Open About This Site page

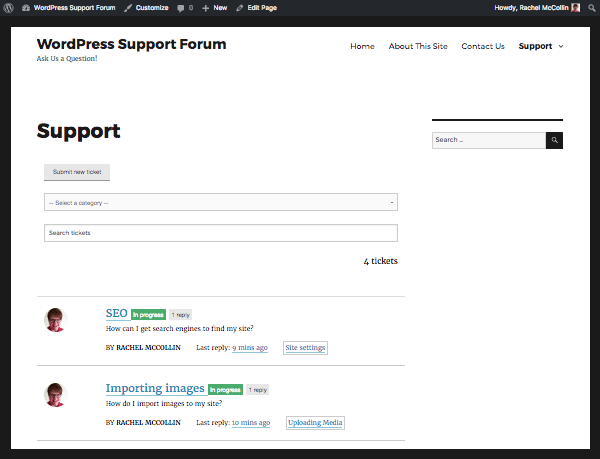[418, 46]
